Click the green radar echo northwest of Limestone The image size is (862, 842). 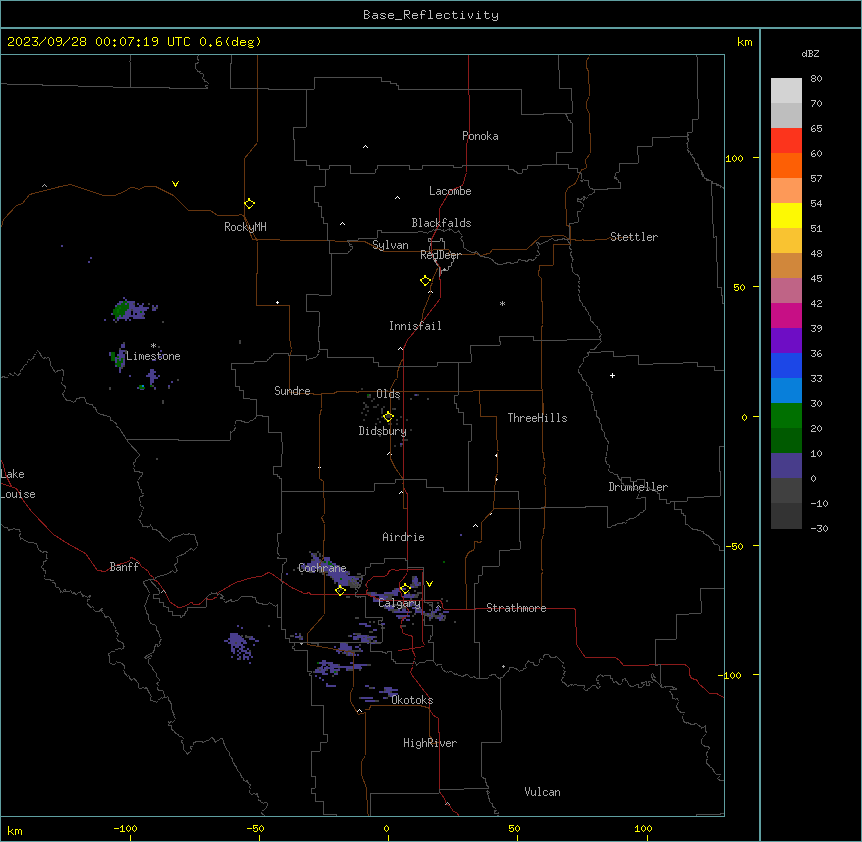point(121,311)
